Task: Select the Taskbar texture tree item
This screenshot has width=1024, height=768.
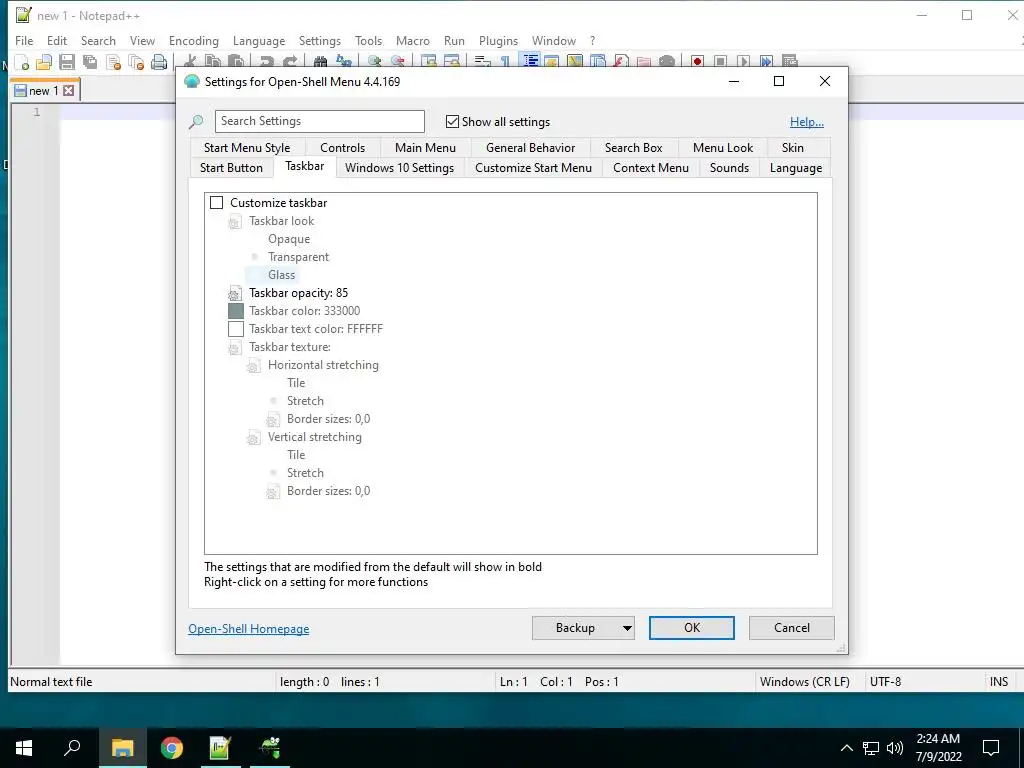Action: 289,347
